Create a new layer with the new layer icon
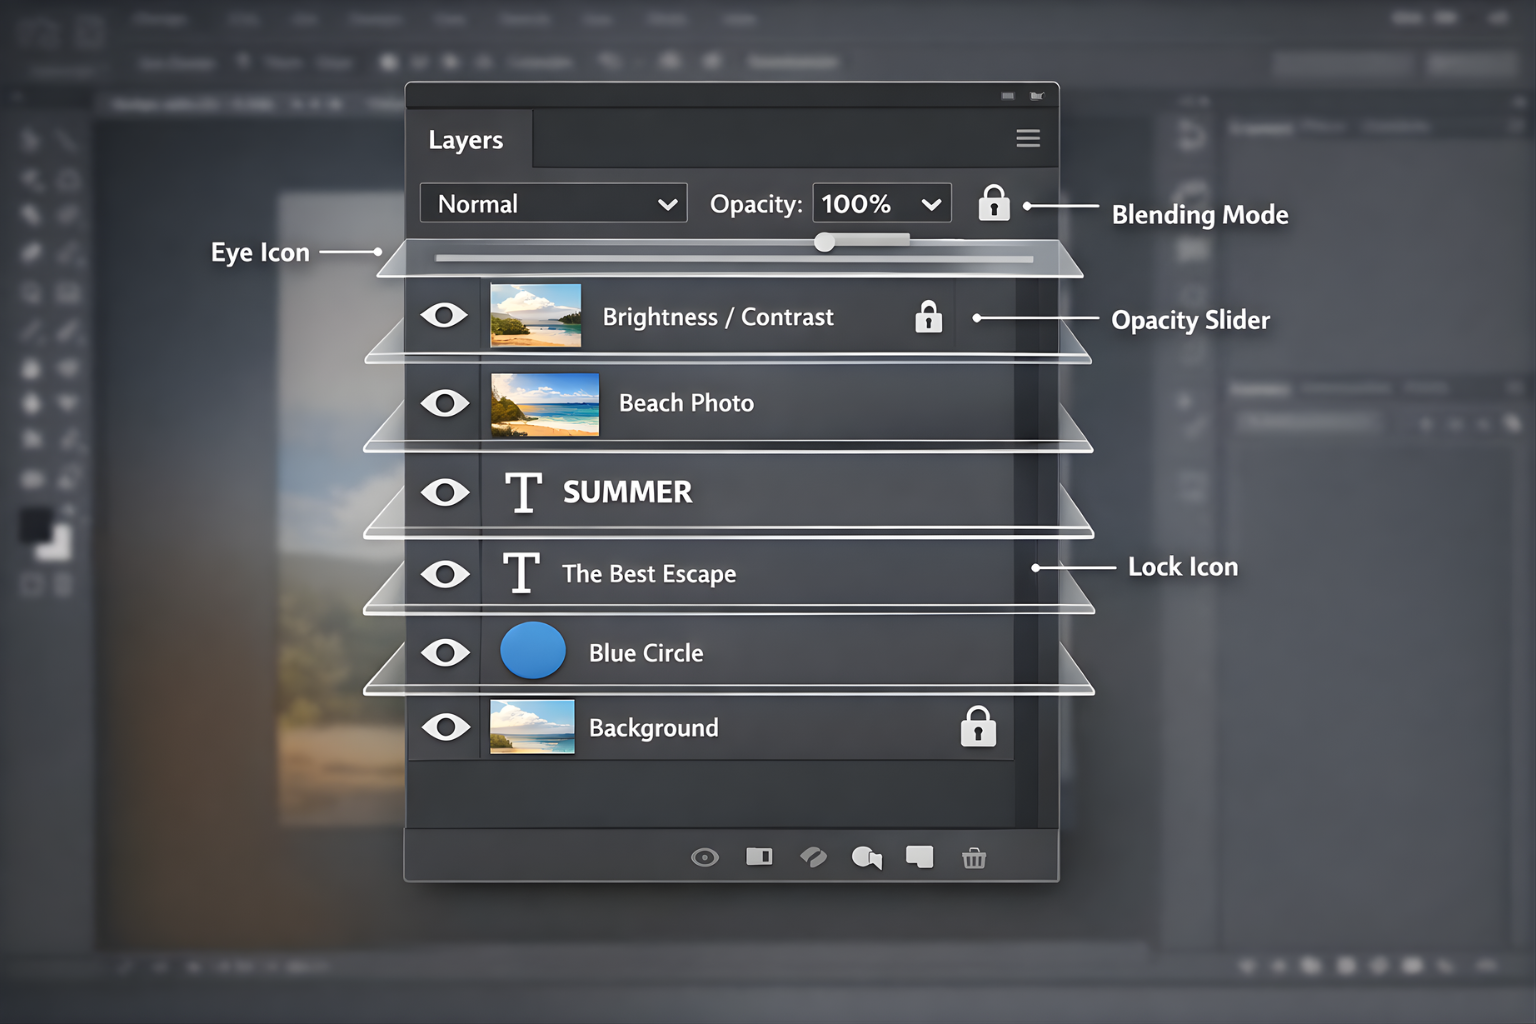The height and width of the screenshot is (1024, 1536). [x=919, y=858]
